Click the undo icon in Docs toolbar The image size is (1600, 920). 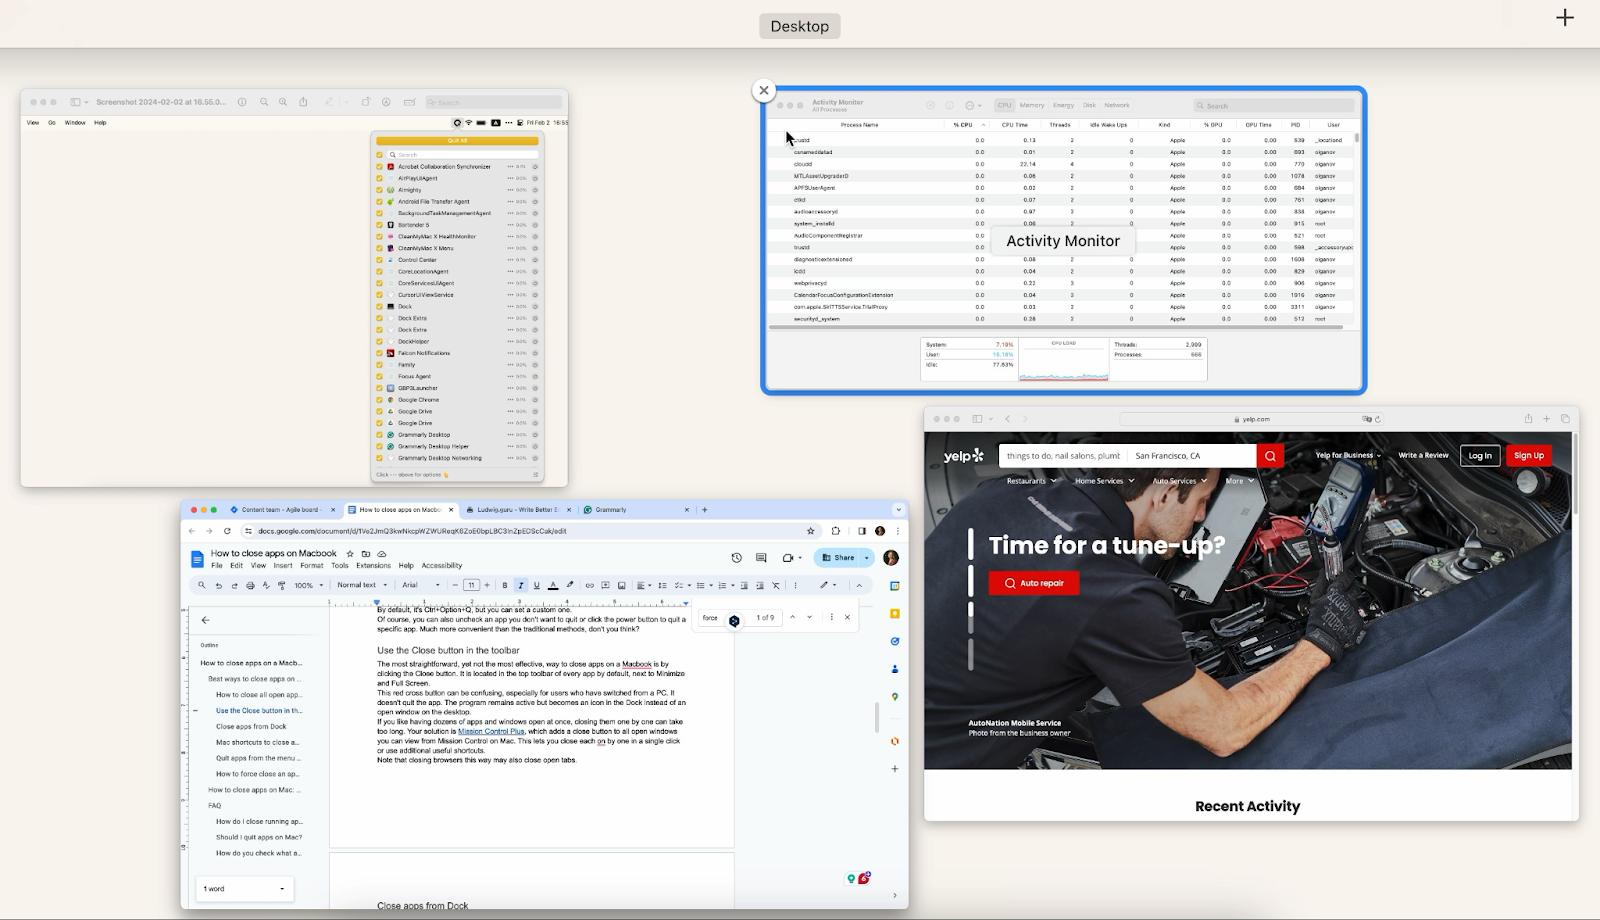click(x=218, y=585)
